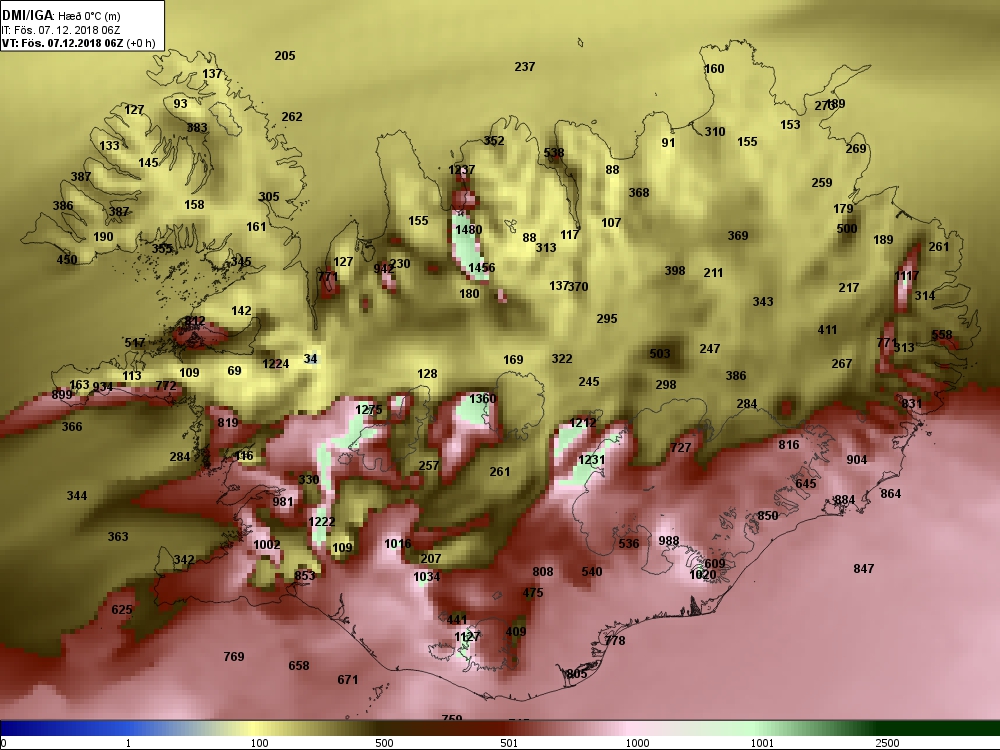Click the map value '904'

point(857,460)
